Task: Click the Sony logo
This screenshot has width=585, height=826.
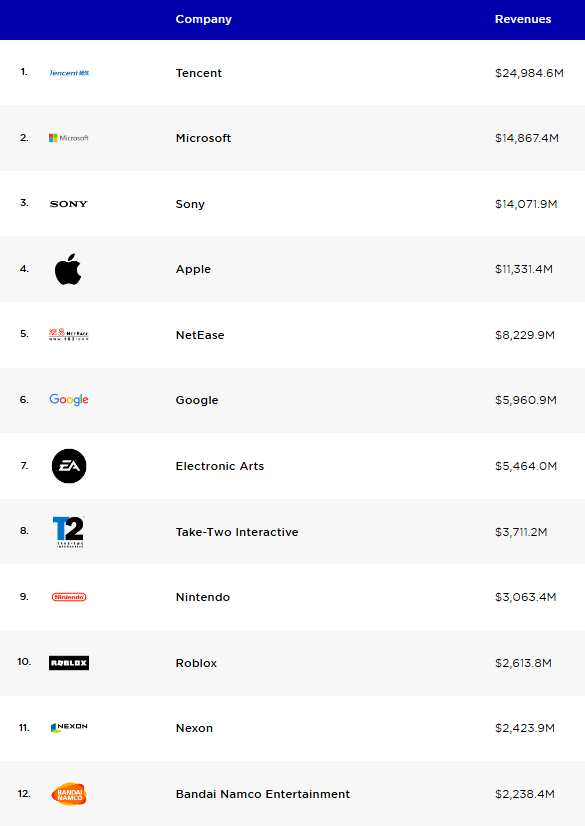Action: 69,204
